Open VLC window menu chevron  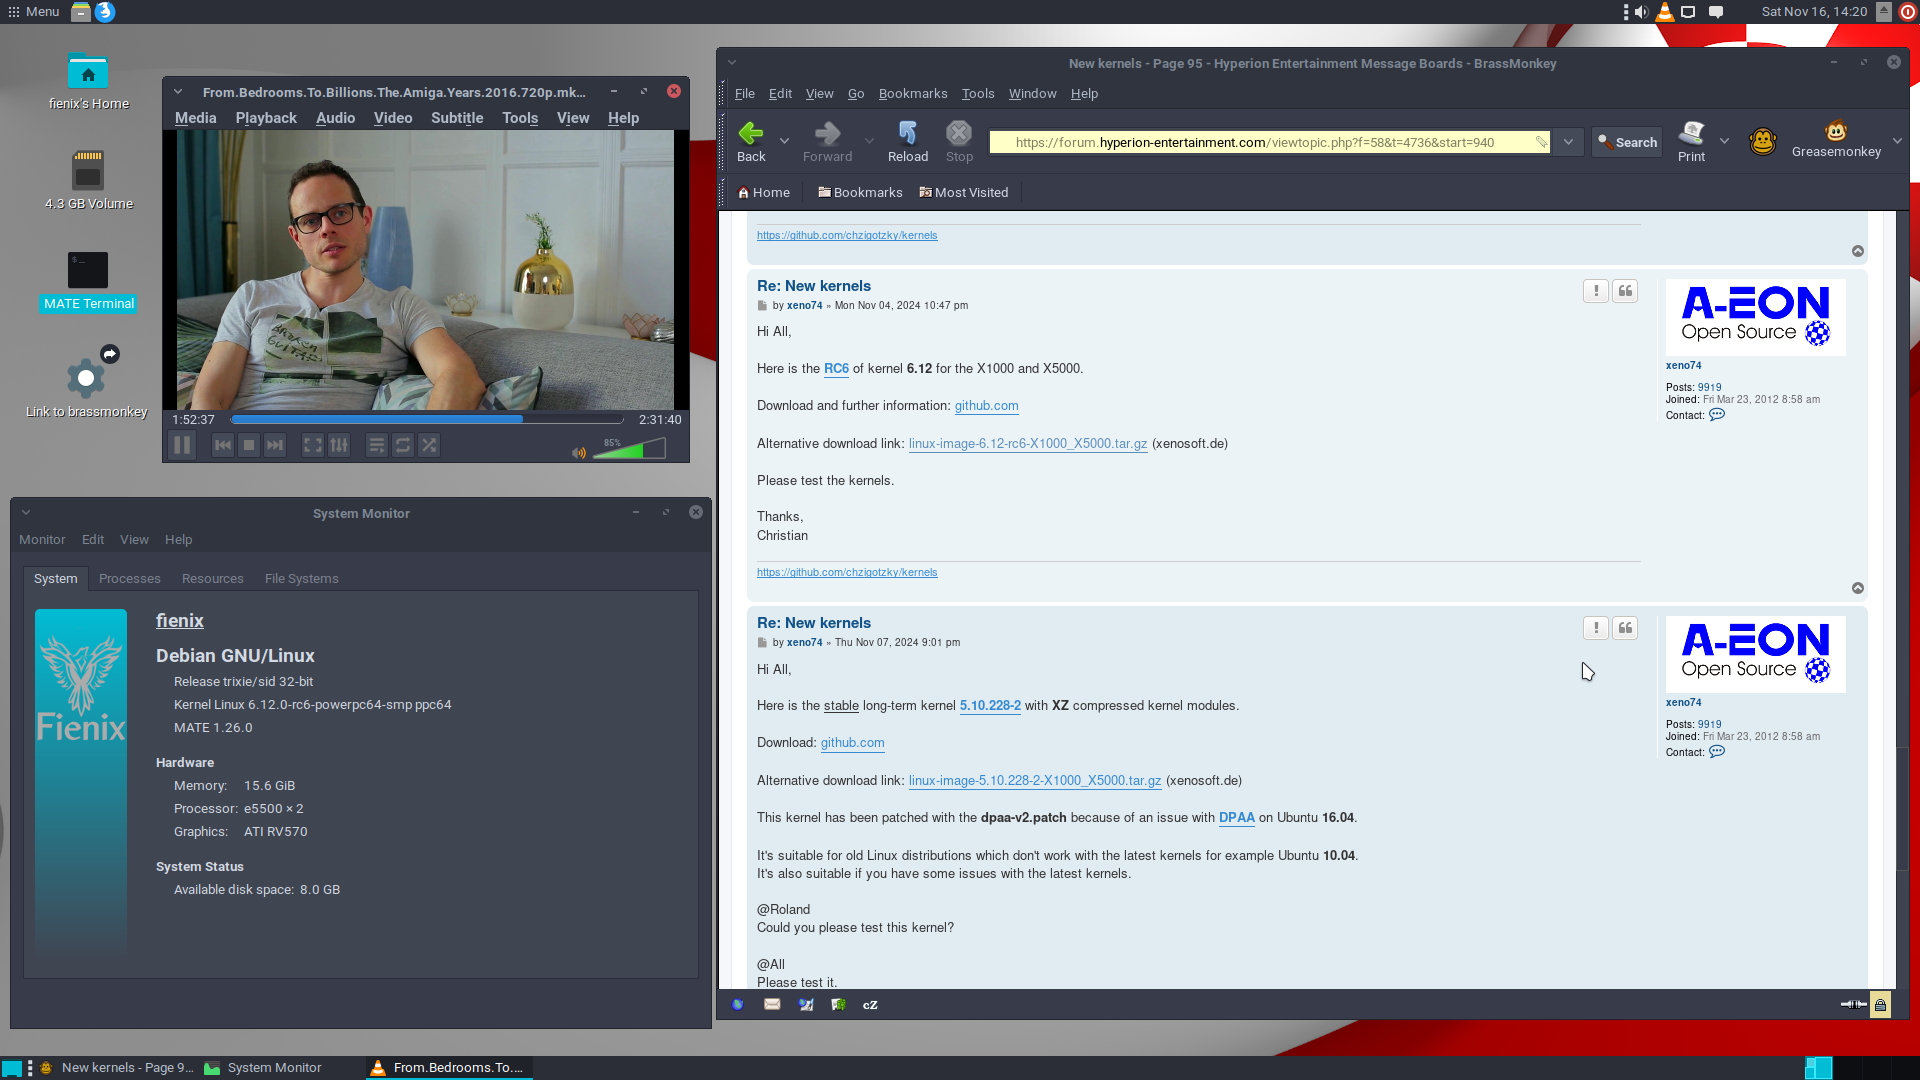click(178, 92)
